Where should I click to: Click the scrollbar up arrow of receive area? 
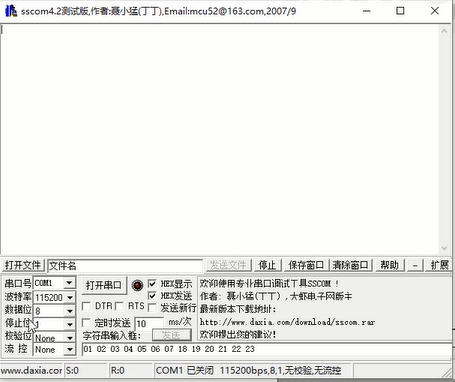point(444,31)
